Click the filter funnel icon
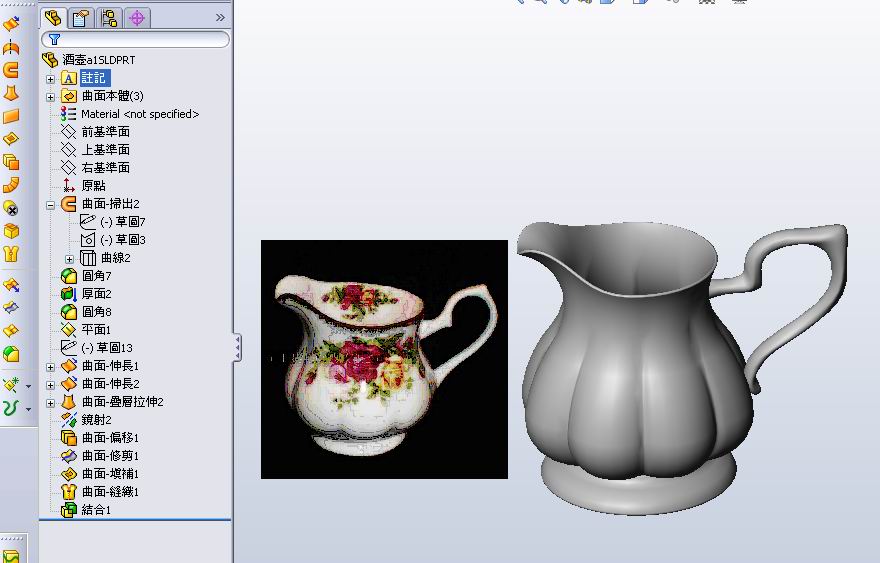This screenshot has width=880, height=563. 54,39
